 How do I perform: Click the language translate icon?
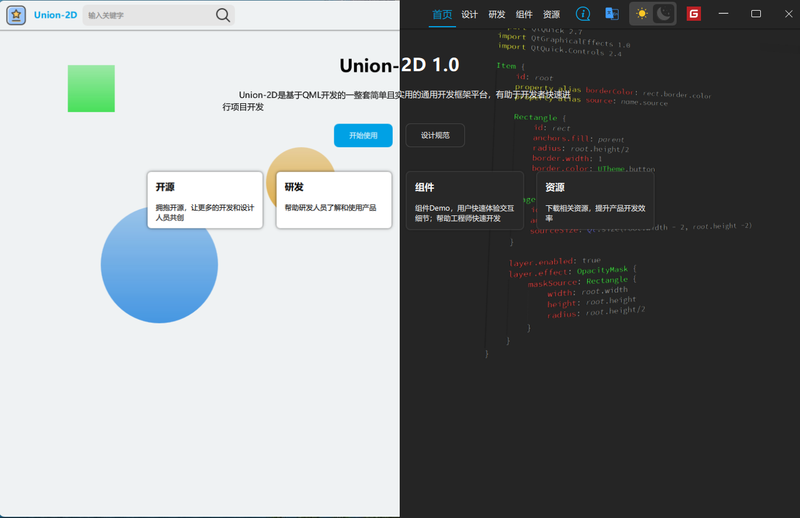pyautogui.click(x=611, y=14)
